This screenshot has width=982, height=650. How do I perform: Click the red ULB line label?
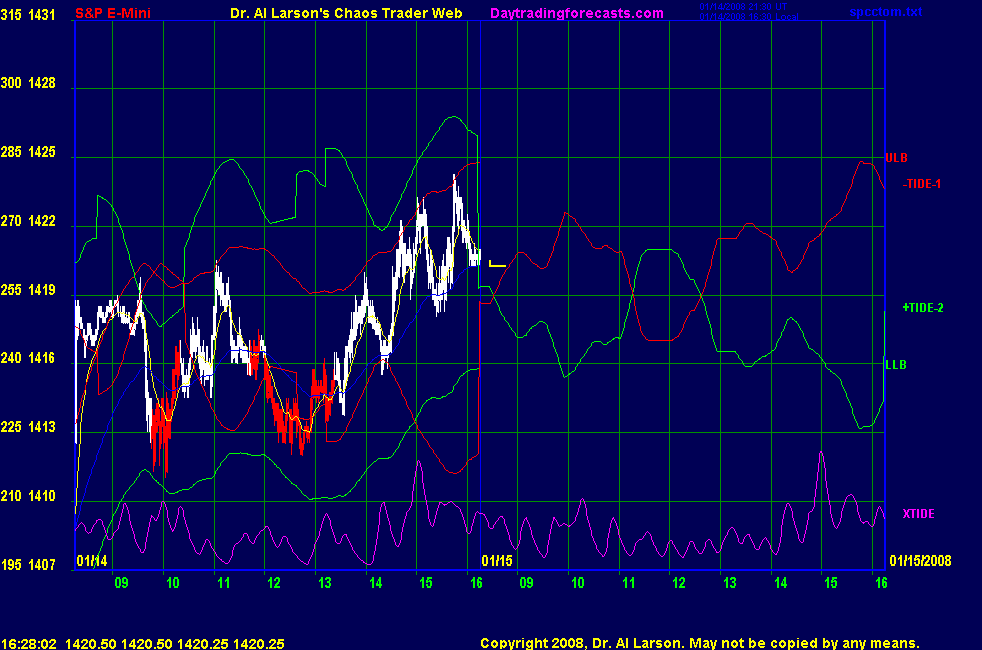click(x=897, y=158)
